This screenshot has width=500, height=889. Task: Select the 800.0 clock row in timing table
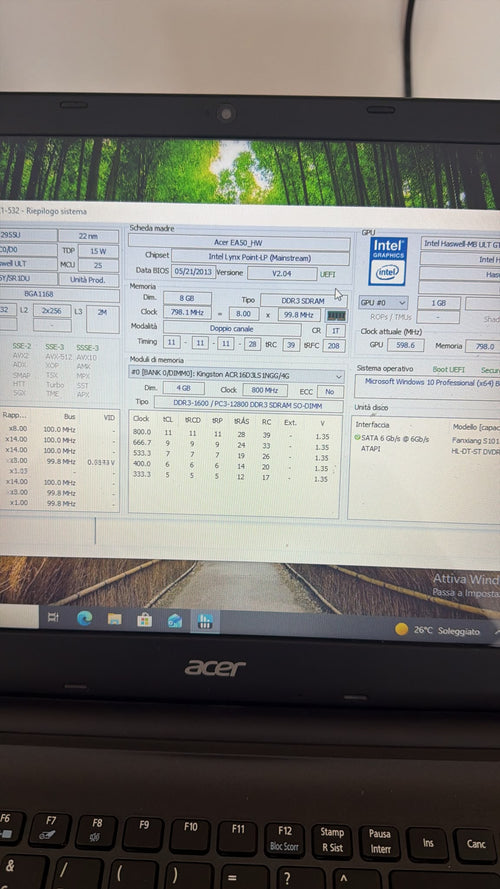click(235, 434)
